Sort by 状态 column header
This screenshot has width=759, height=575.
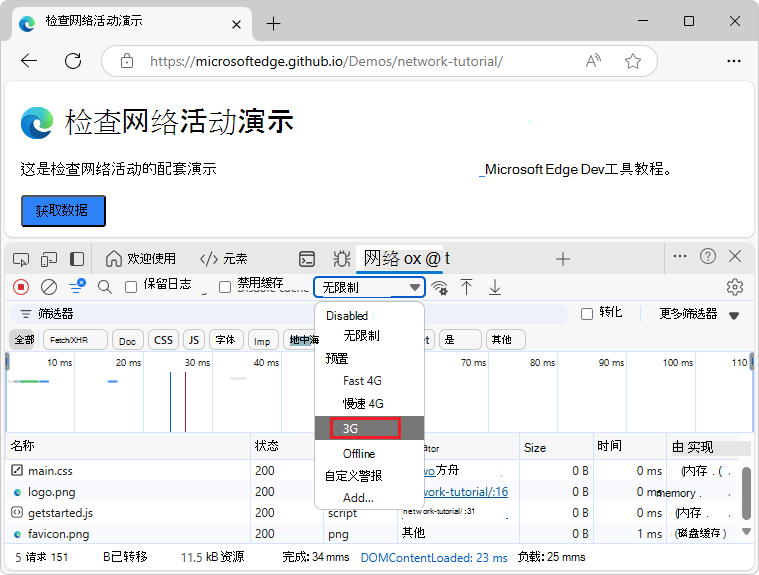[x=283, y=446]
